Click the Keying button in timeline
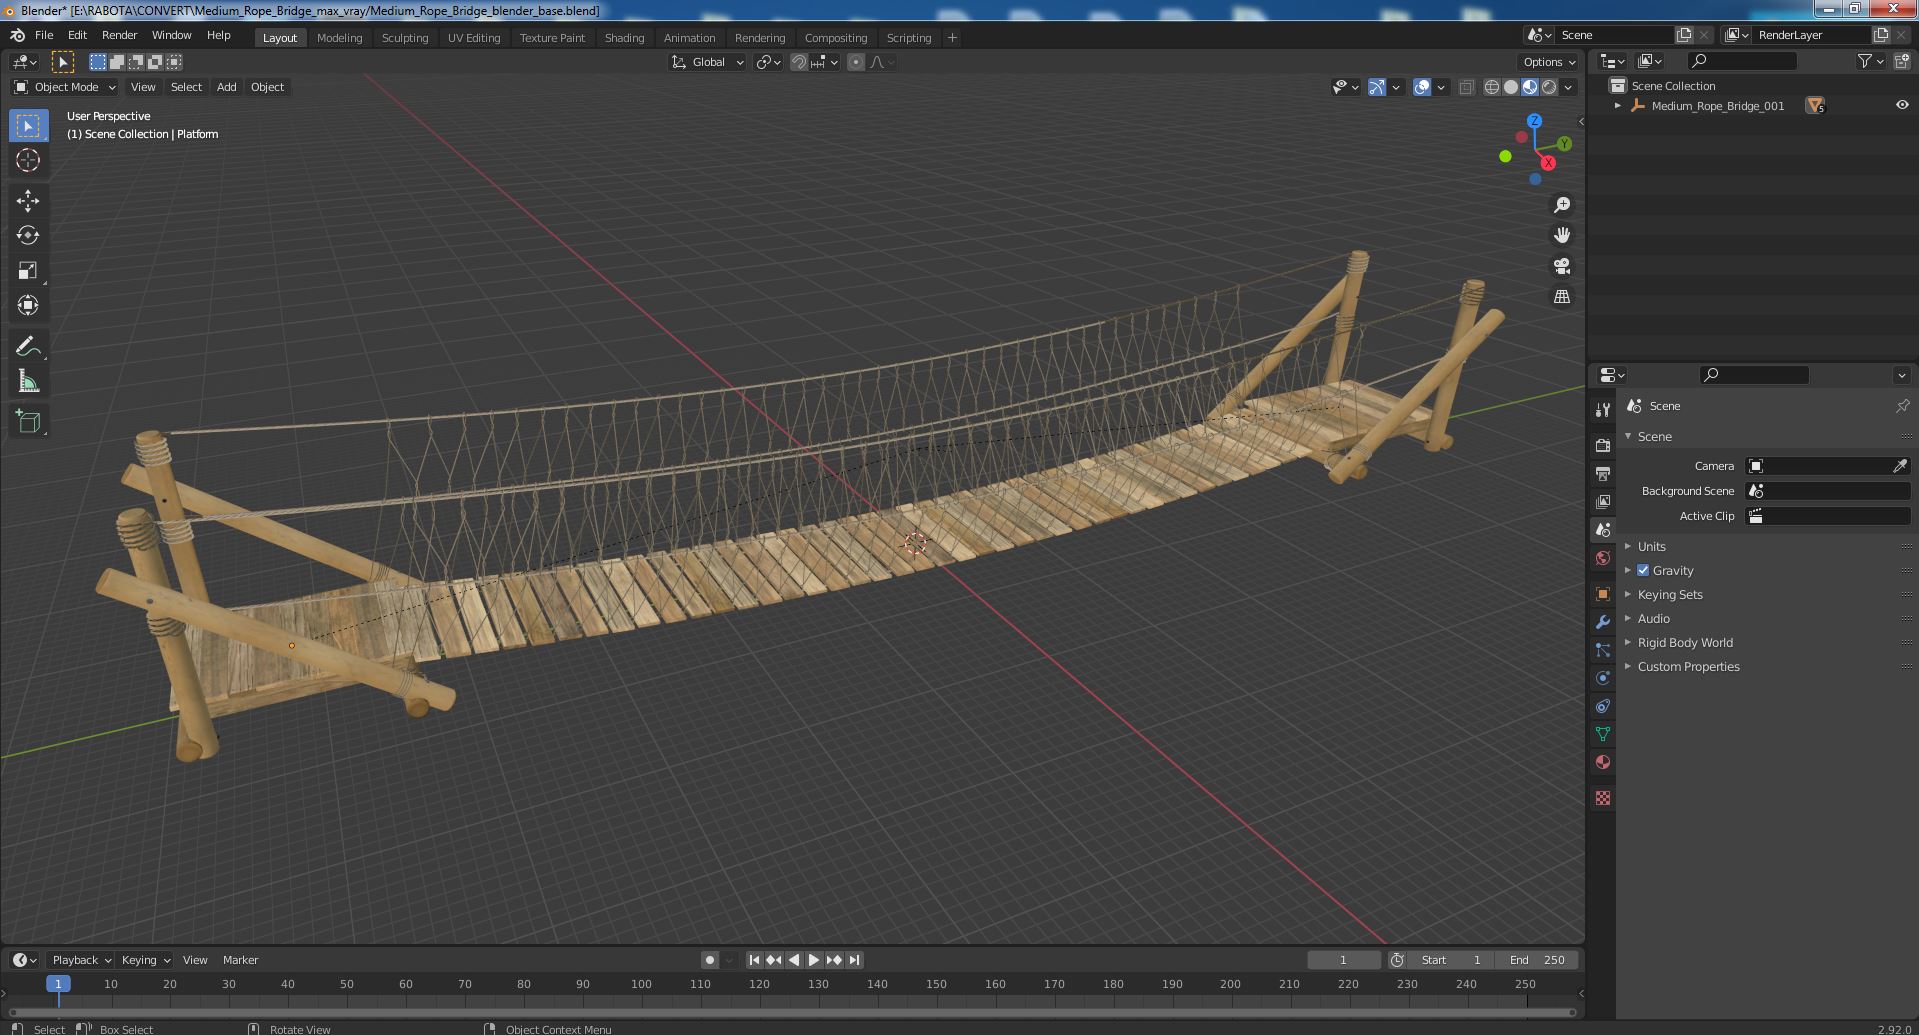 (145, 960)
